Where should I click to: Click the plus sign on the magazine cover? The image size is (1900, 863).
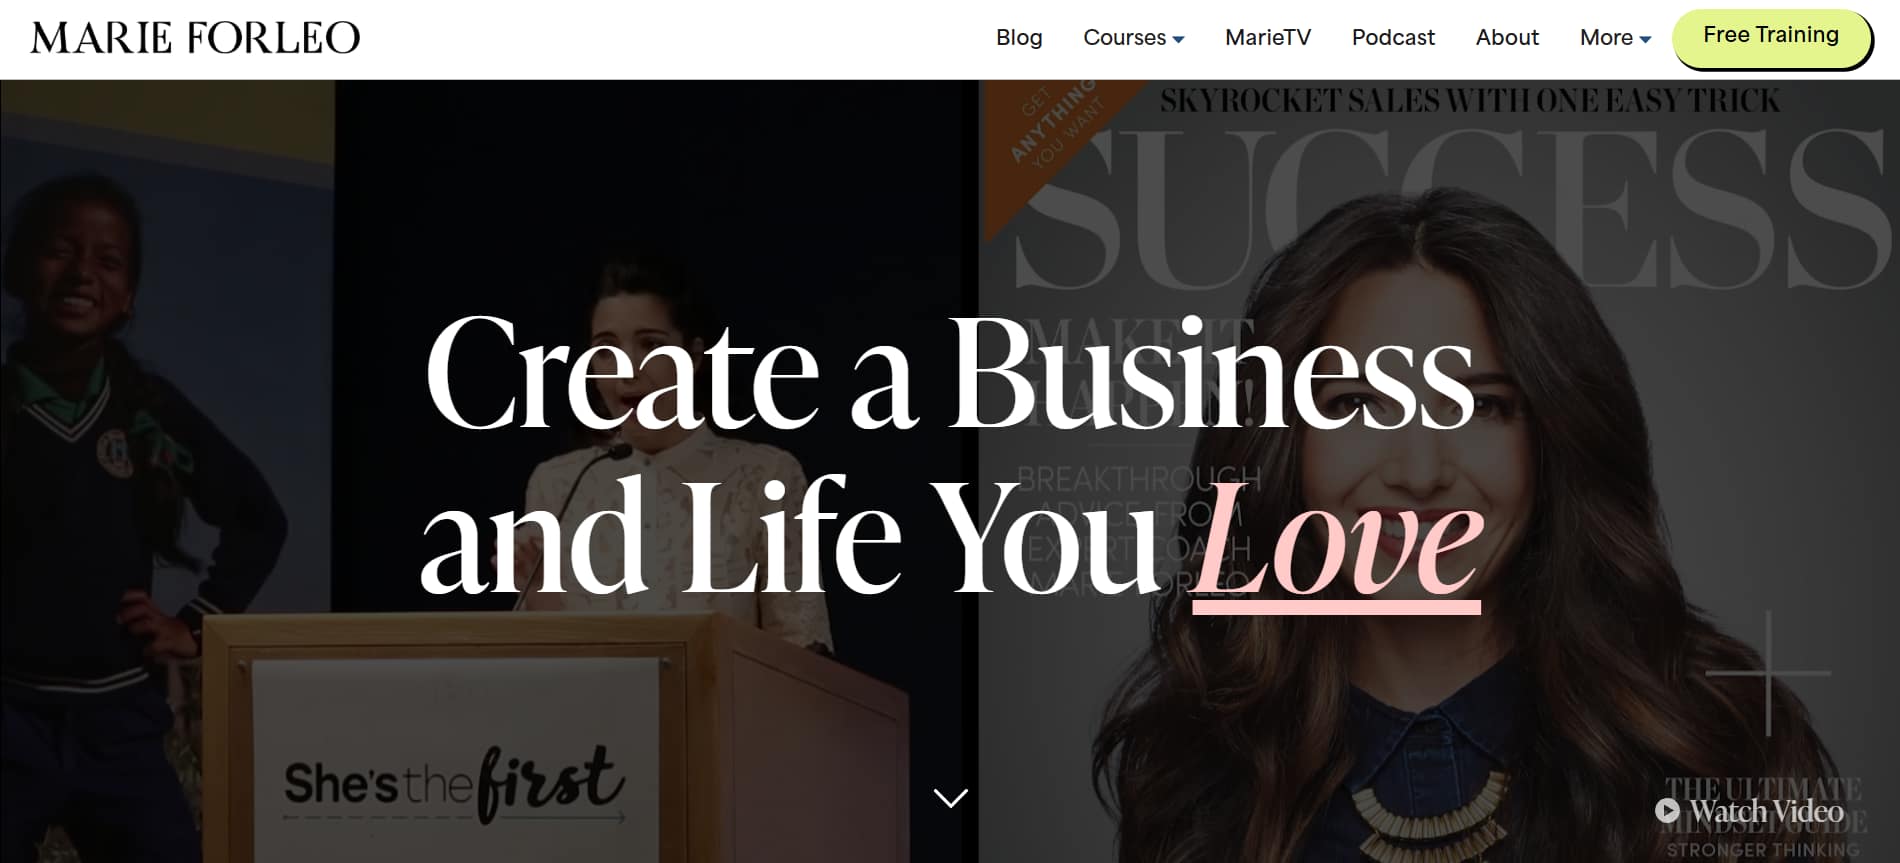(1768, 673)
